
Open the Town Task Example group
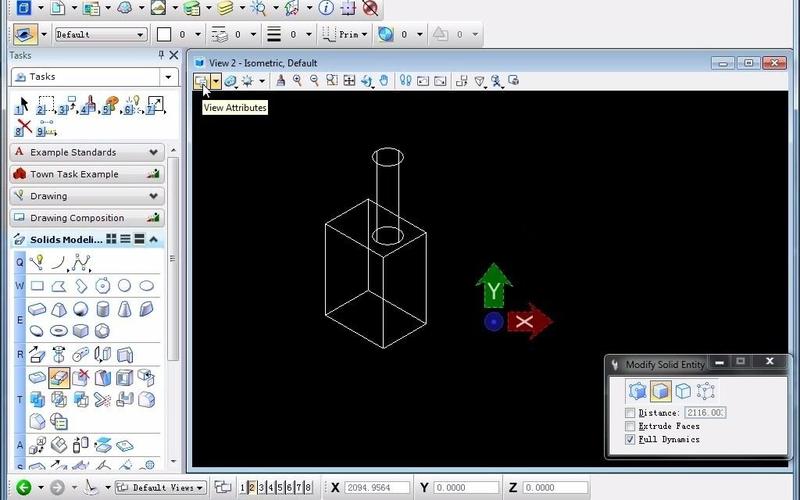[87, 174]
